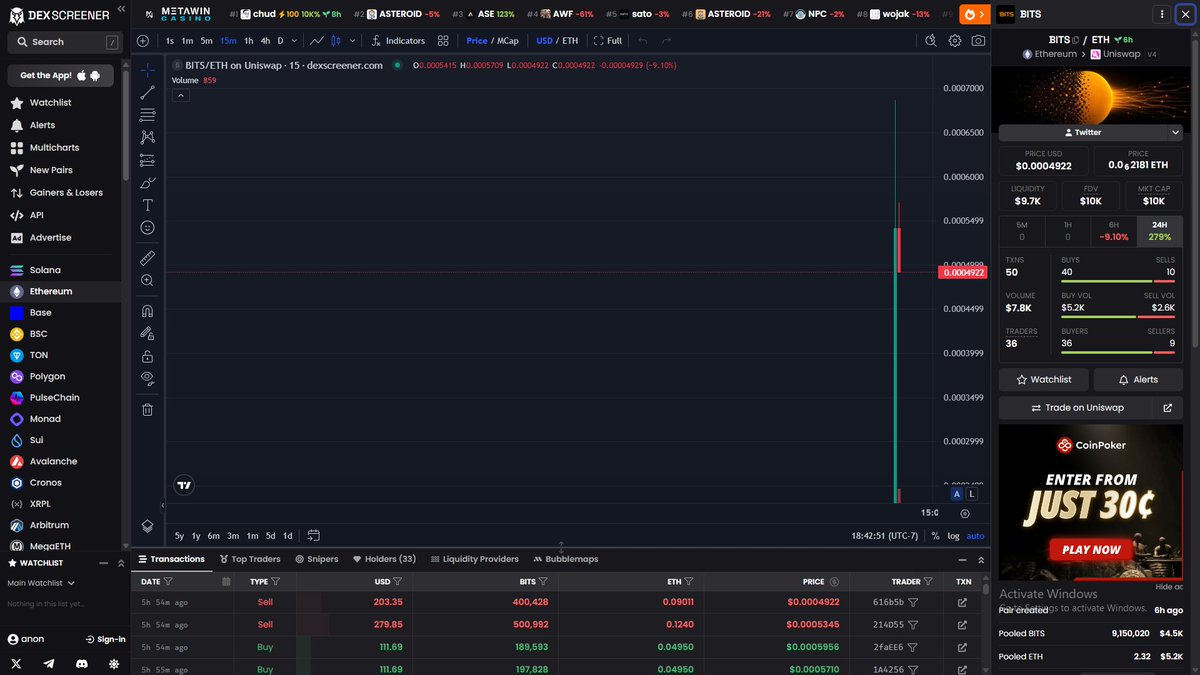Screen dimensions: 1200x675
Task: Toggle auto scale on chart
Action: click(975, 536)
